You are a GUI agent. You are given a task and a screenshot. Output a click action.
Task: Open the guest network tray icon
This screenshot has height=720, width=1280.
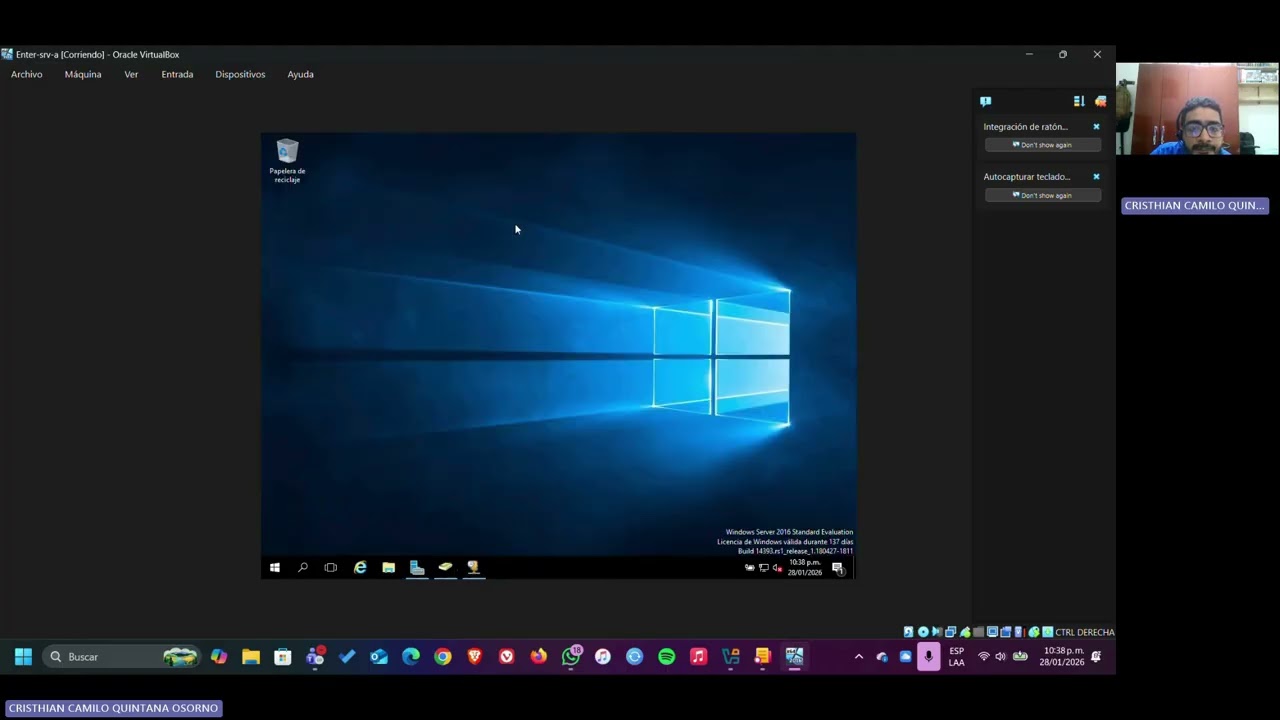[x=764, y=568]
